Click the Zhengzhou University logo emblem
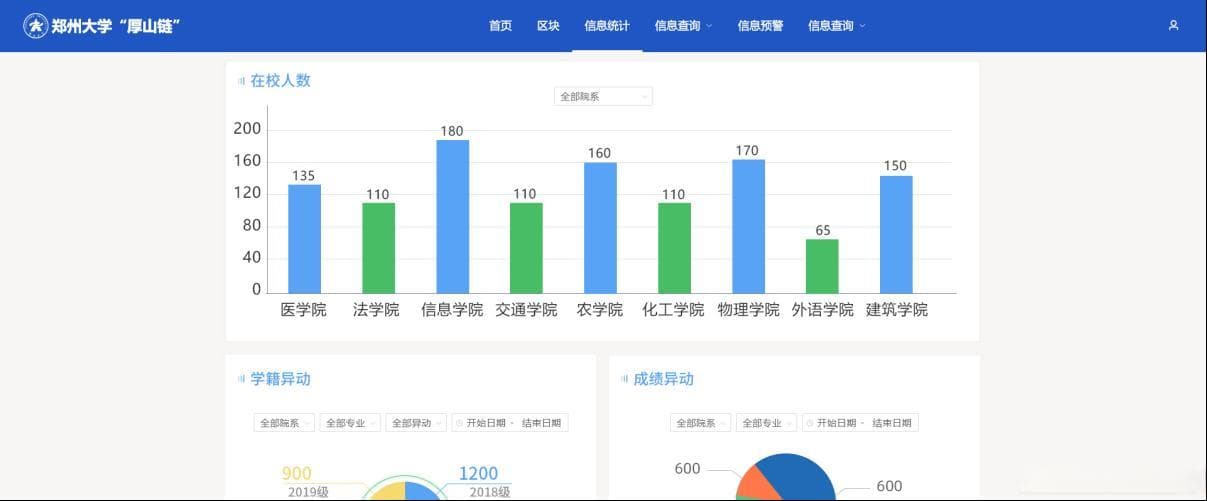The image size is (1207, 501). pos(35,25)
